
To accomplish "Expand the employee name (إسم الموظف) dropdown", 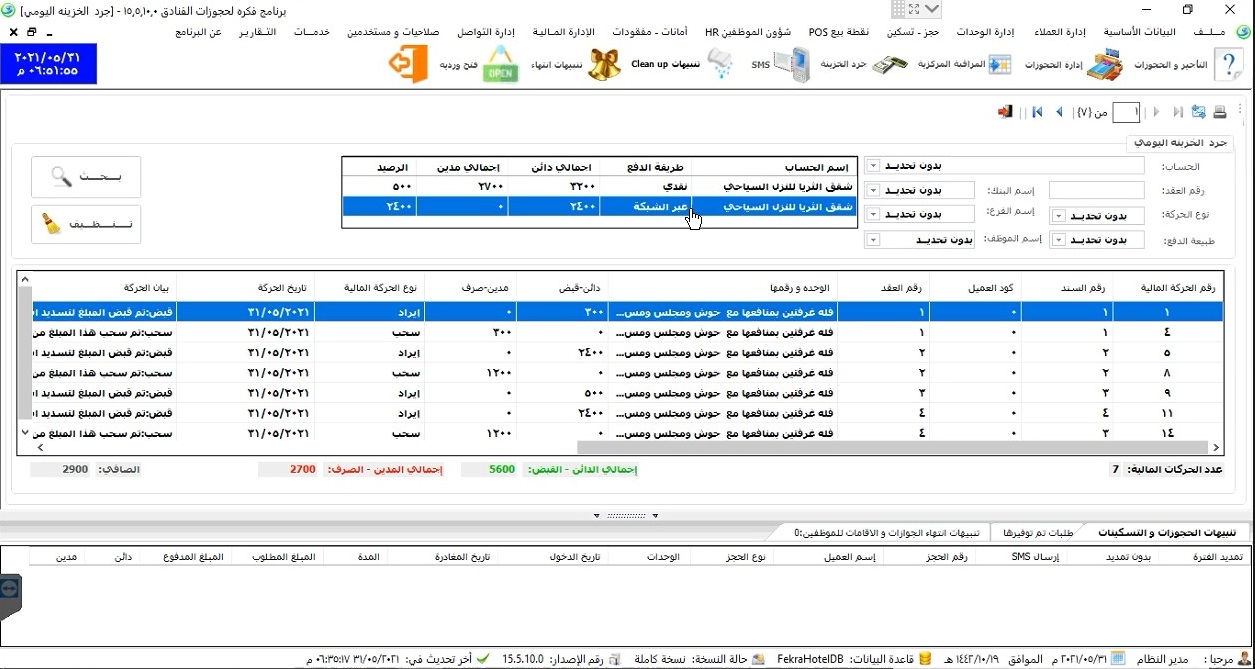I will click(x=873, y=240).
